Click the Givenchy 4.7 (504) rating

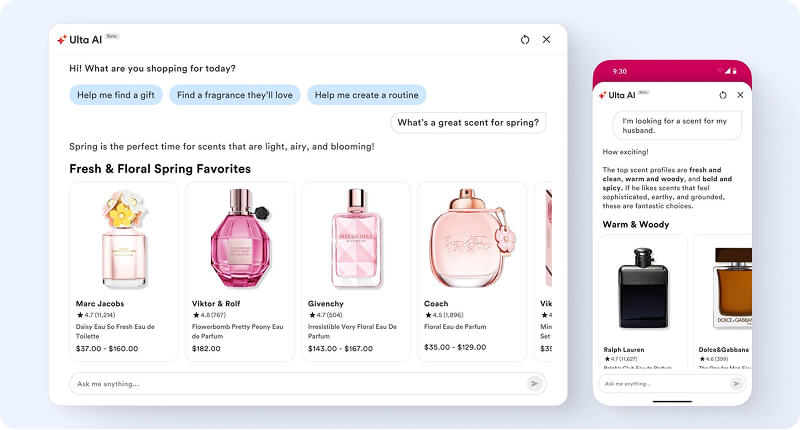coord(326,315)
